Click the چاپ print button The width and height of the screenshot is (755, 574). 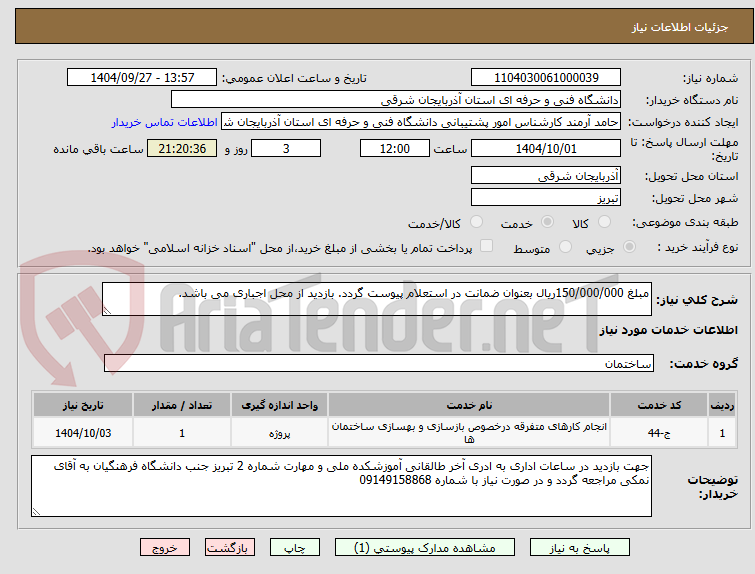point(295,548)
